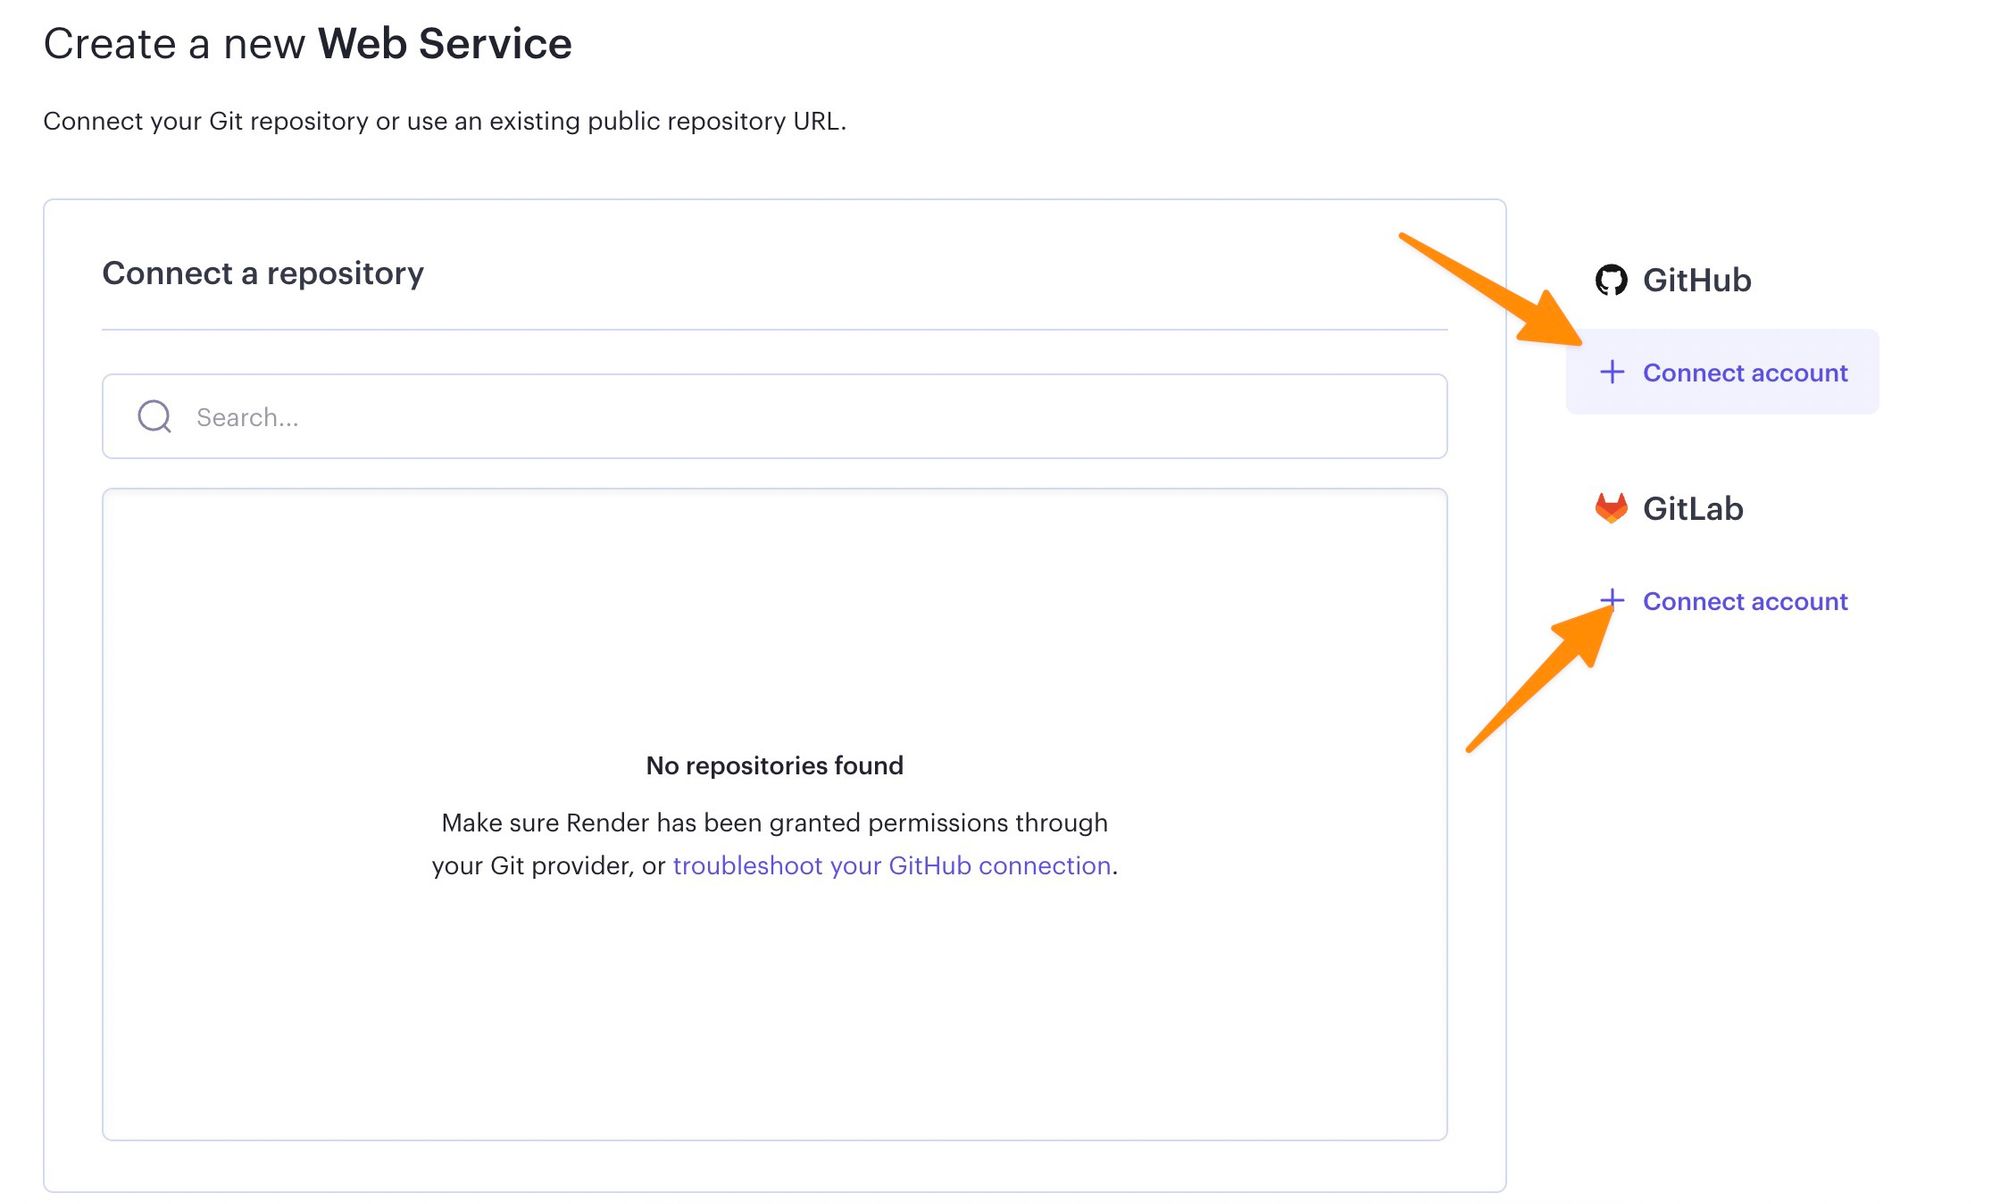Click the No repositories found message

[775, 765]
